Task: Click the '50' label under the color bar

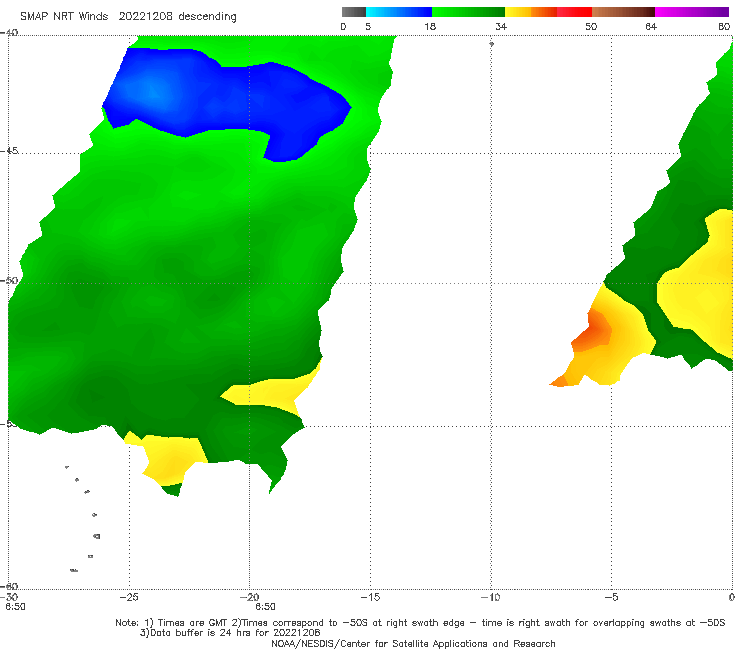Action: coord(591,26)
